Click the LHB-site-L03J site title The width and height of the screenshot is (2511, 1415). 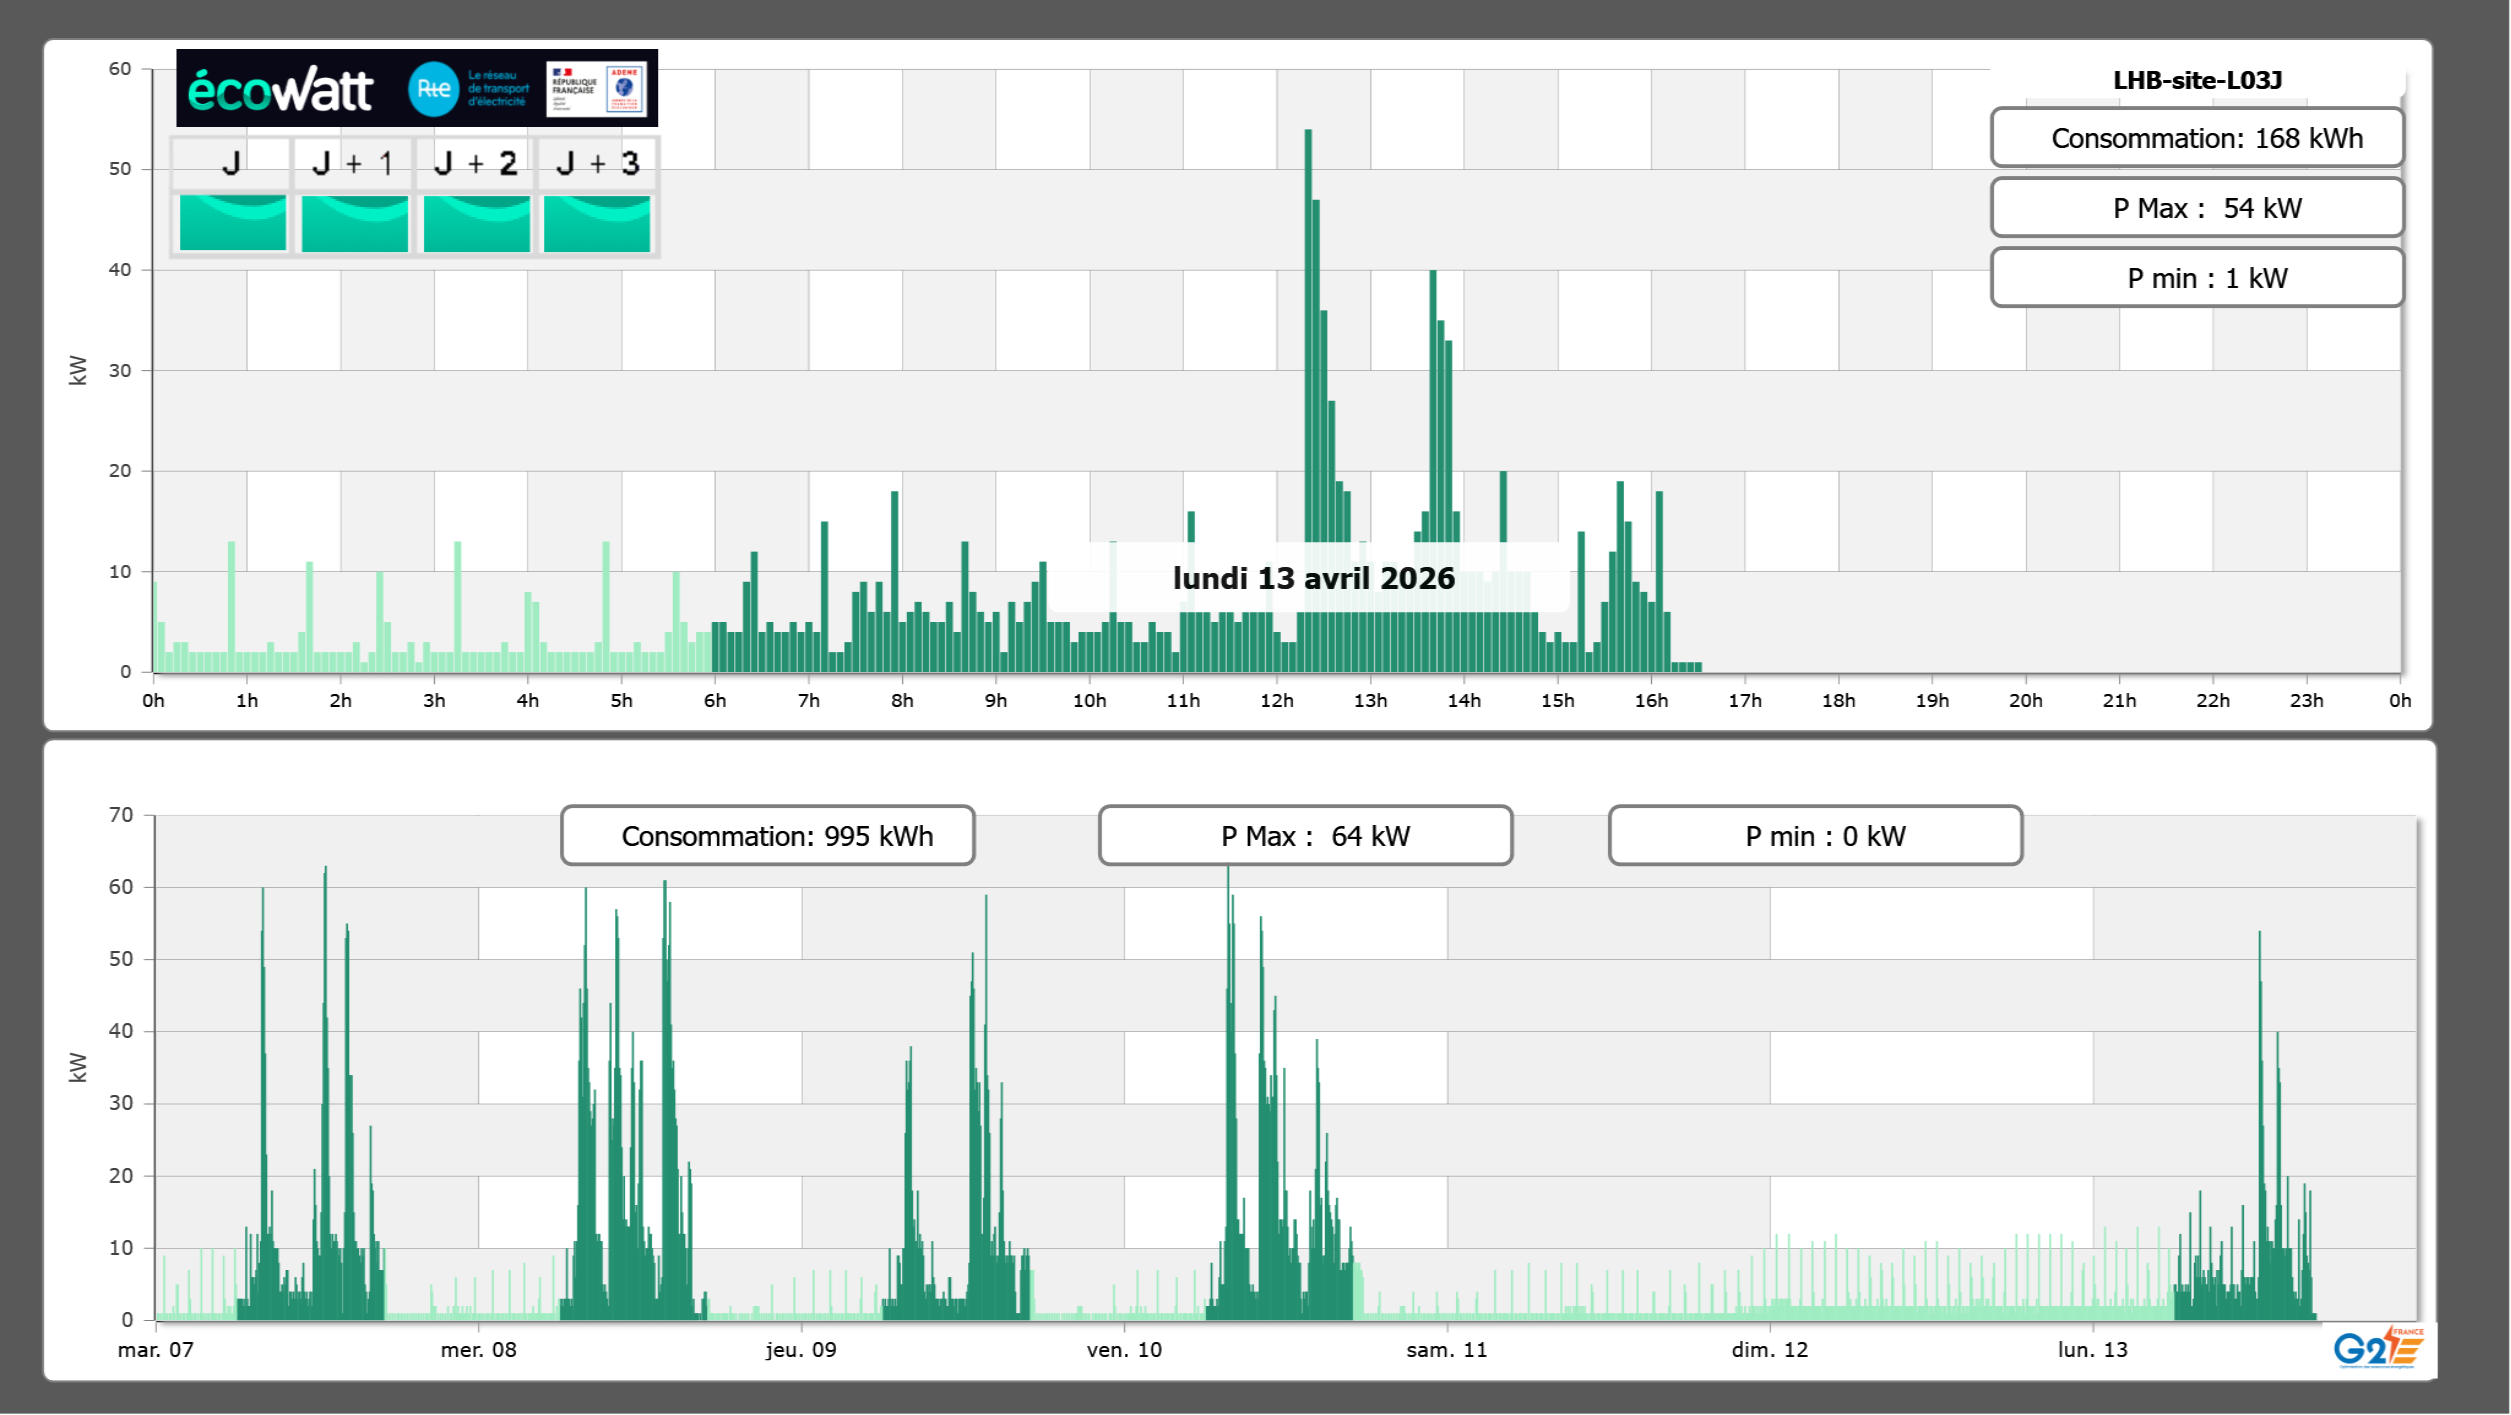[2197, 80]
